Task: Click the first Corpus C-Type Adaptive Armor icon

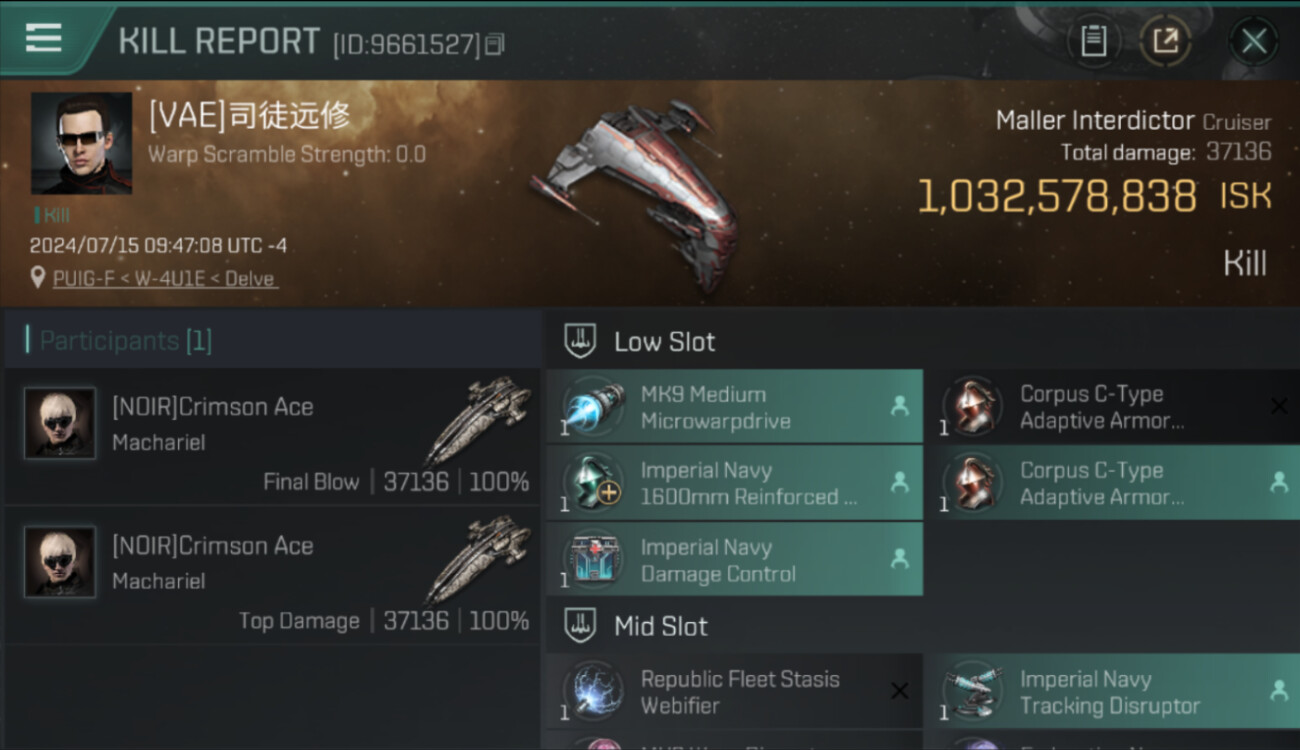Action: [973, 407]
